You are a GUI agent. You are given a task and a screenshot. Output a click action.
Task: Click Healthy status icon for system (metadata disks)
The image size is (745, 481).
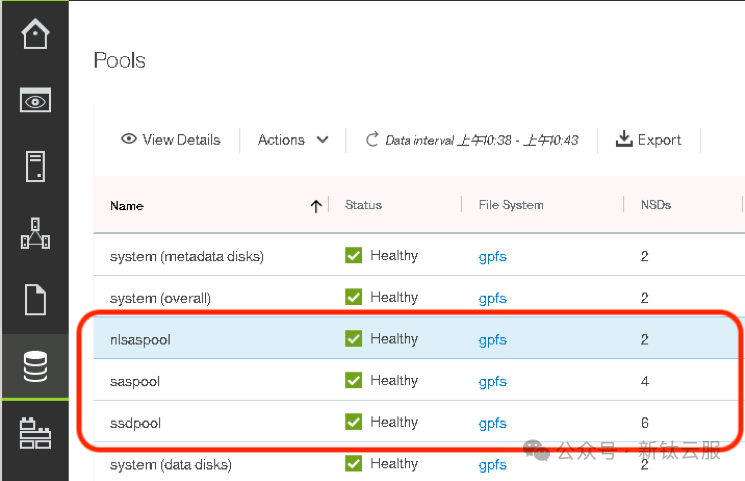point(353,255)
